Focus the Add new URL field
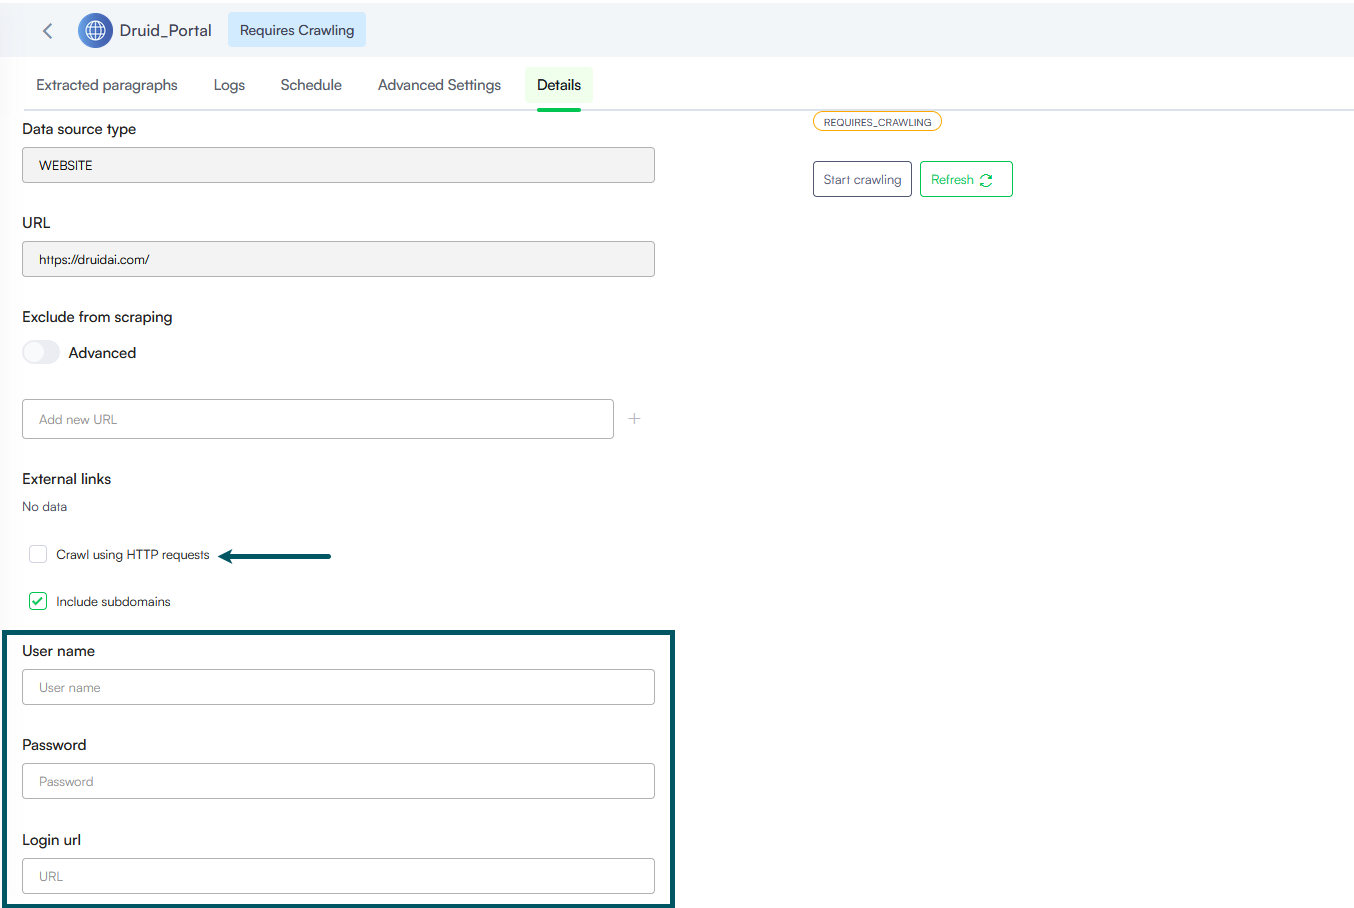This screenshot has width=1354, height=908. 318,419
